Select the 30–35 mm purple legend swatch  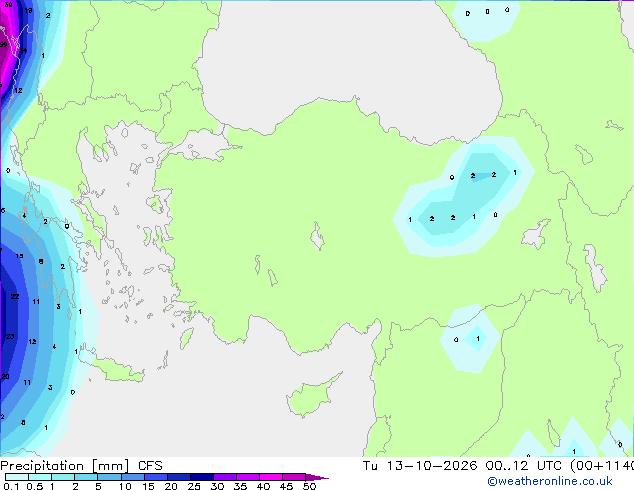pos(224,477)
